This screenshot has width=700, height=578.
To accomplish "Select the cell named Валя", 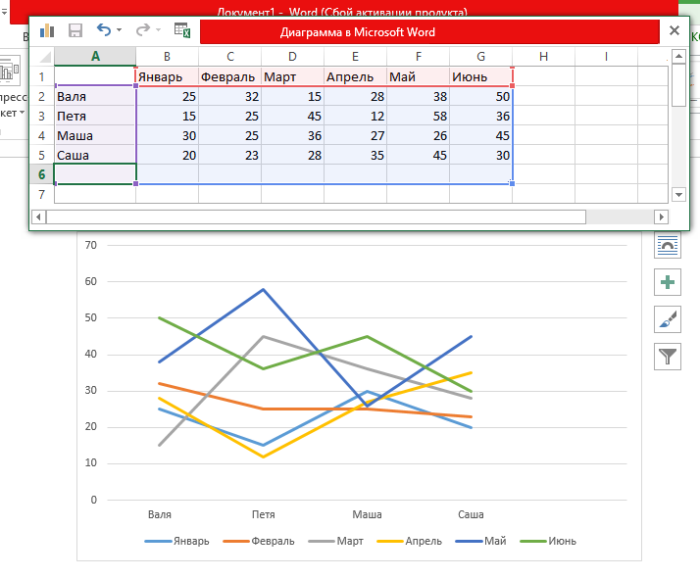I will [x=95, y=96].
